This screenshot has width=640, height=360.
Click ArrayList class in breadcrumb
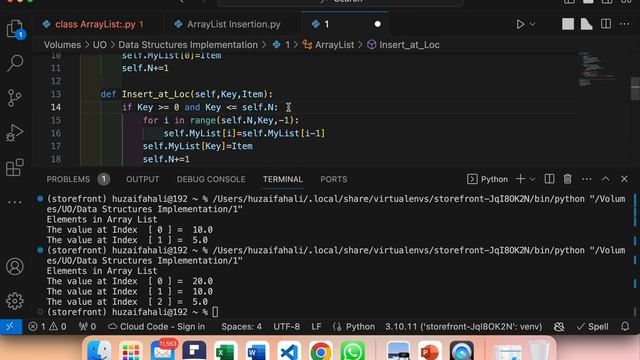click(x=334, y=45)
